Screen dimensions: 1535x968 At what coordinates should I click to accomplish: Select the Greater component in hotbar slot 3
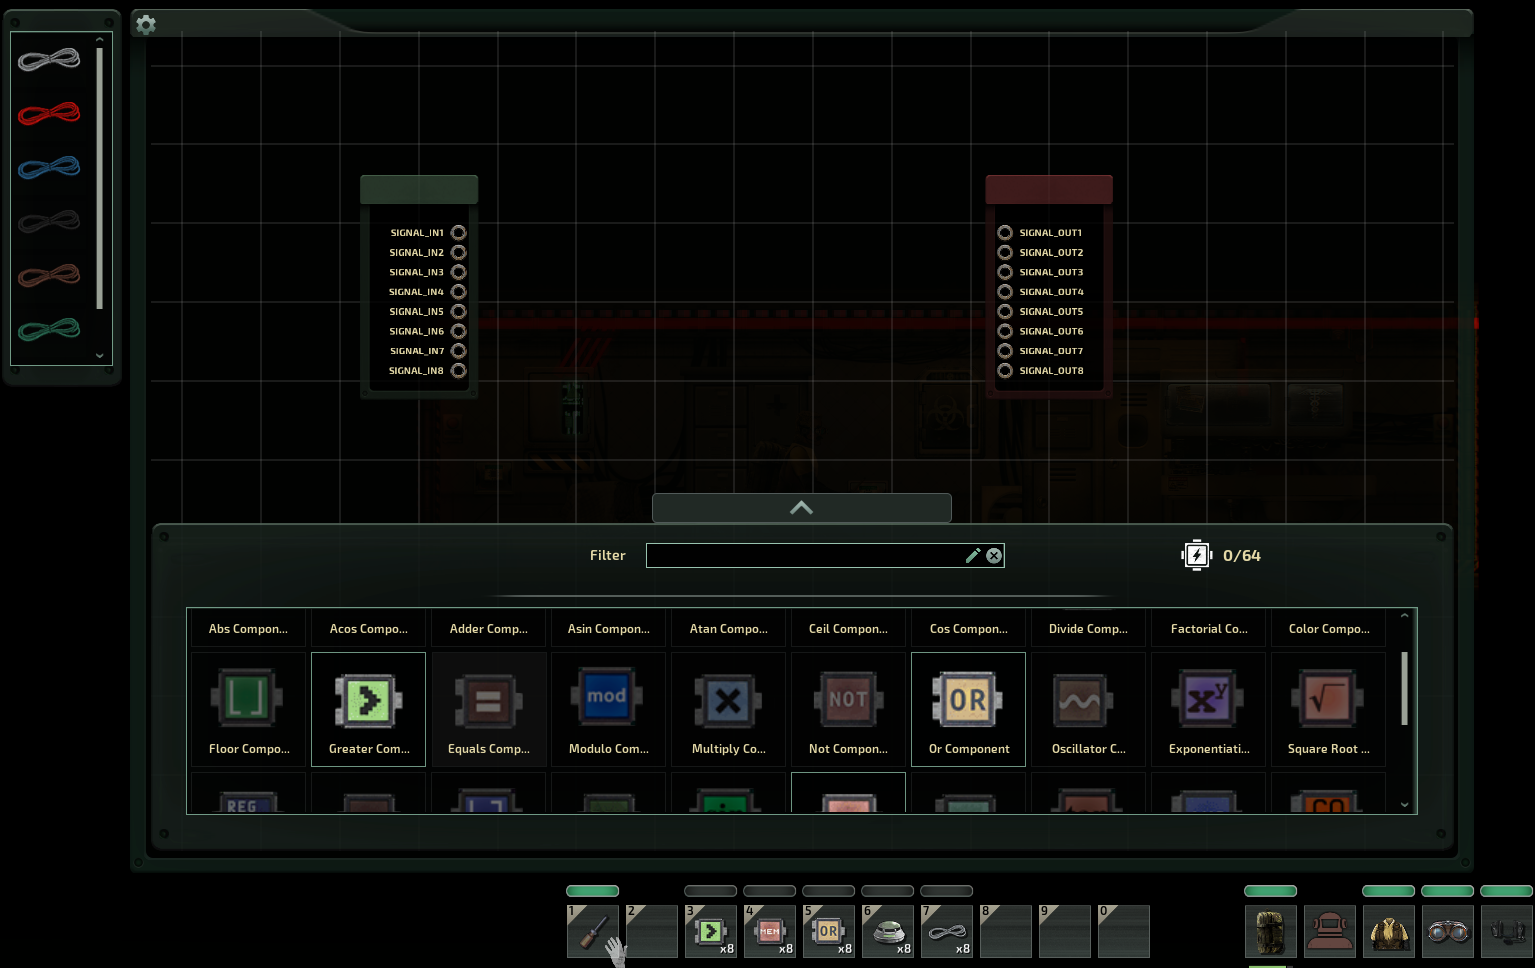(x=711, y=932)
